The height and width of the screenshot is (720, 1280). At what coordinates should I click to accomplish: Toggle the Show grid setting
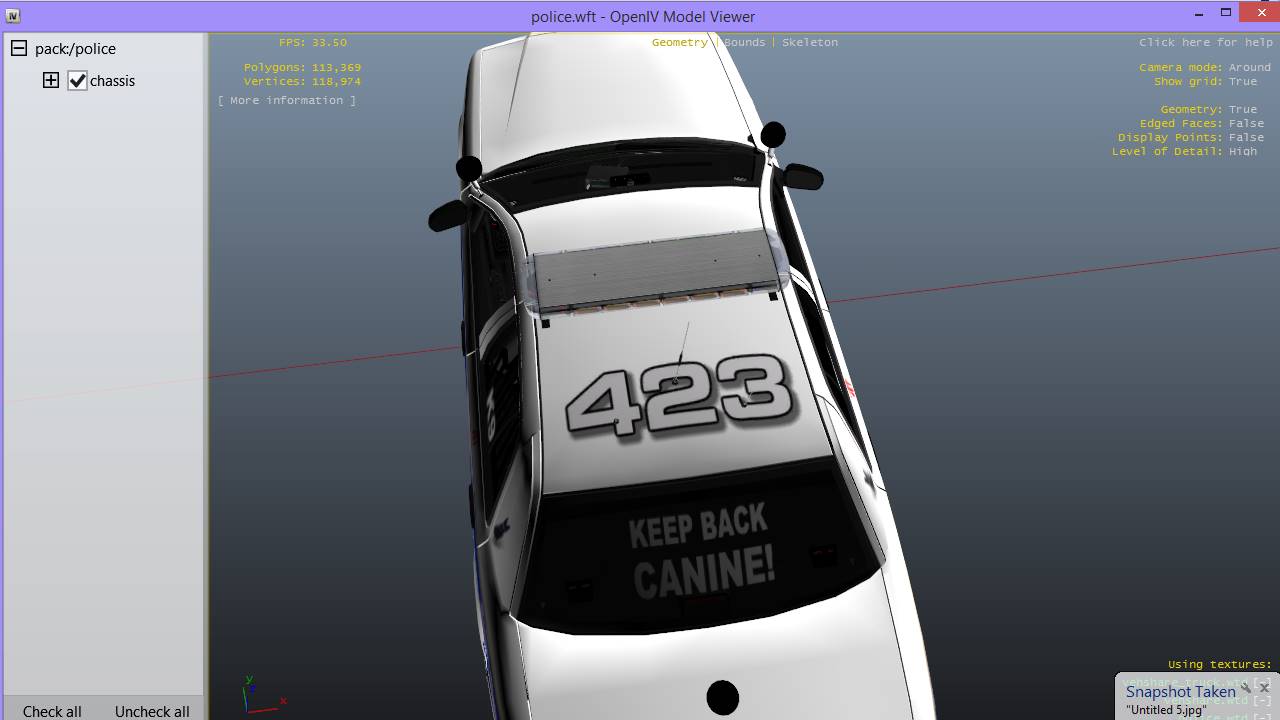(x=1243, y=81)
